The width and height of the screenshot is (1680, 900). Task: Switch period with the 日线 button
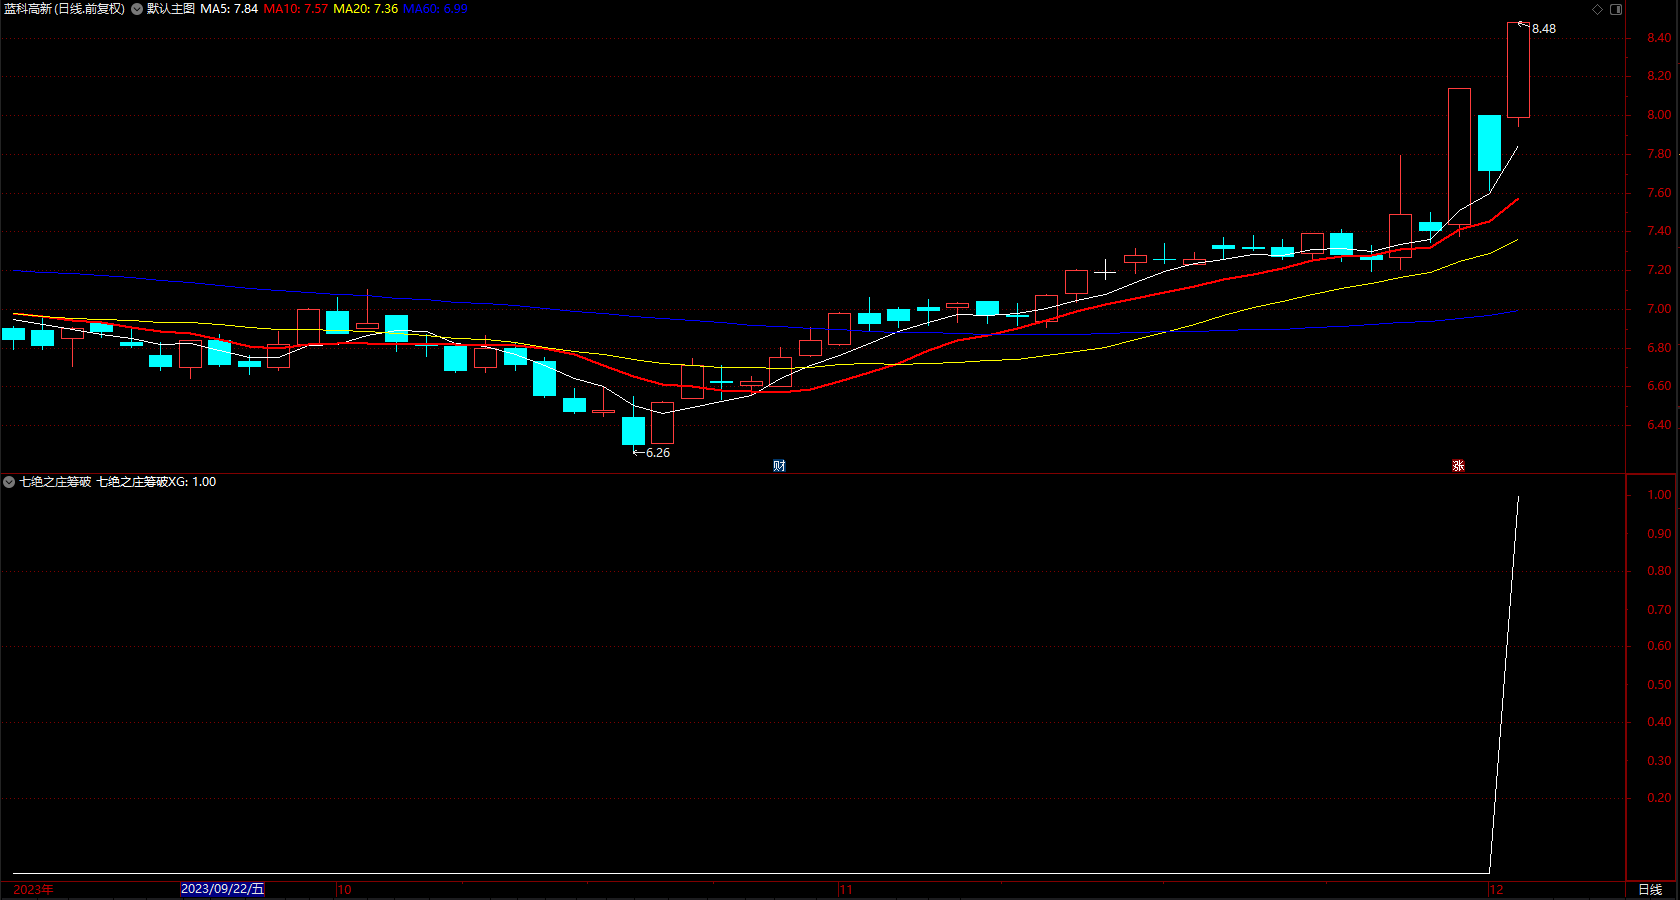pyautogui.click(x=1650, y=889)
